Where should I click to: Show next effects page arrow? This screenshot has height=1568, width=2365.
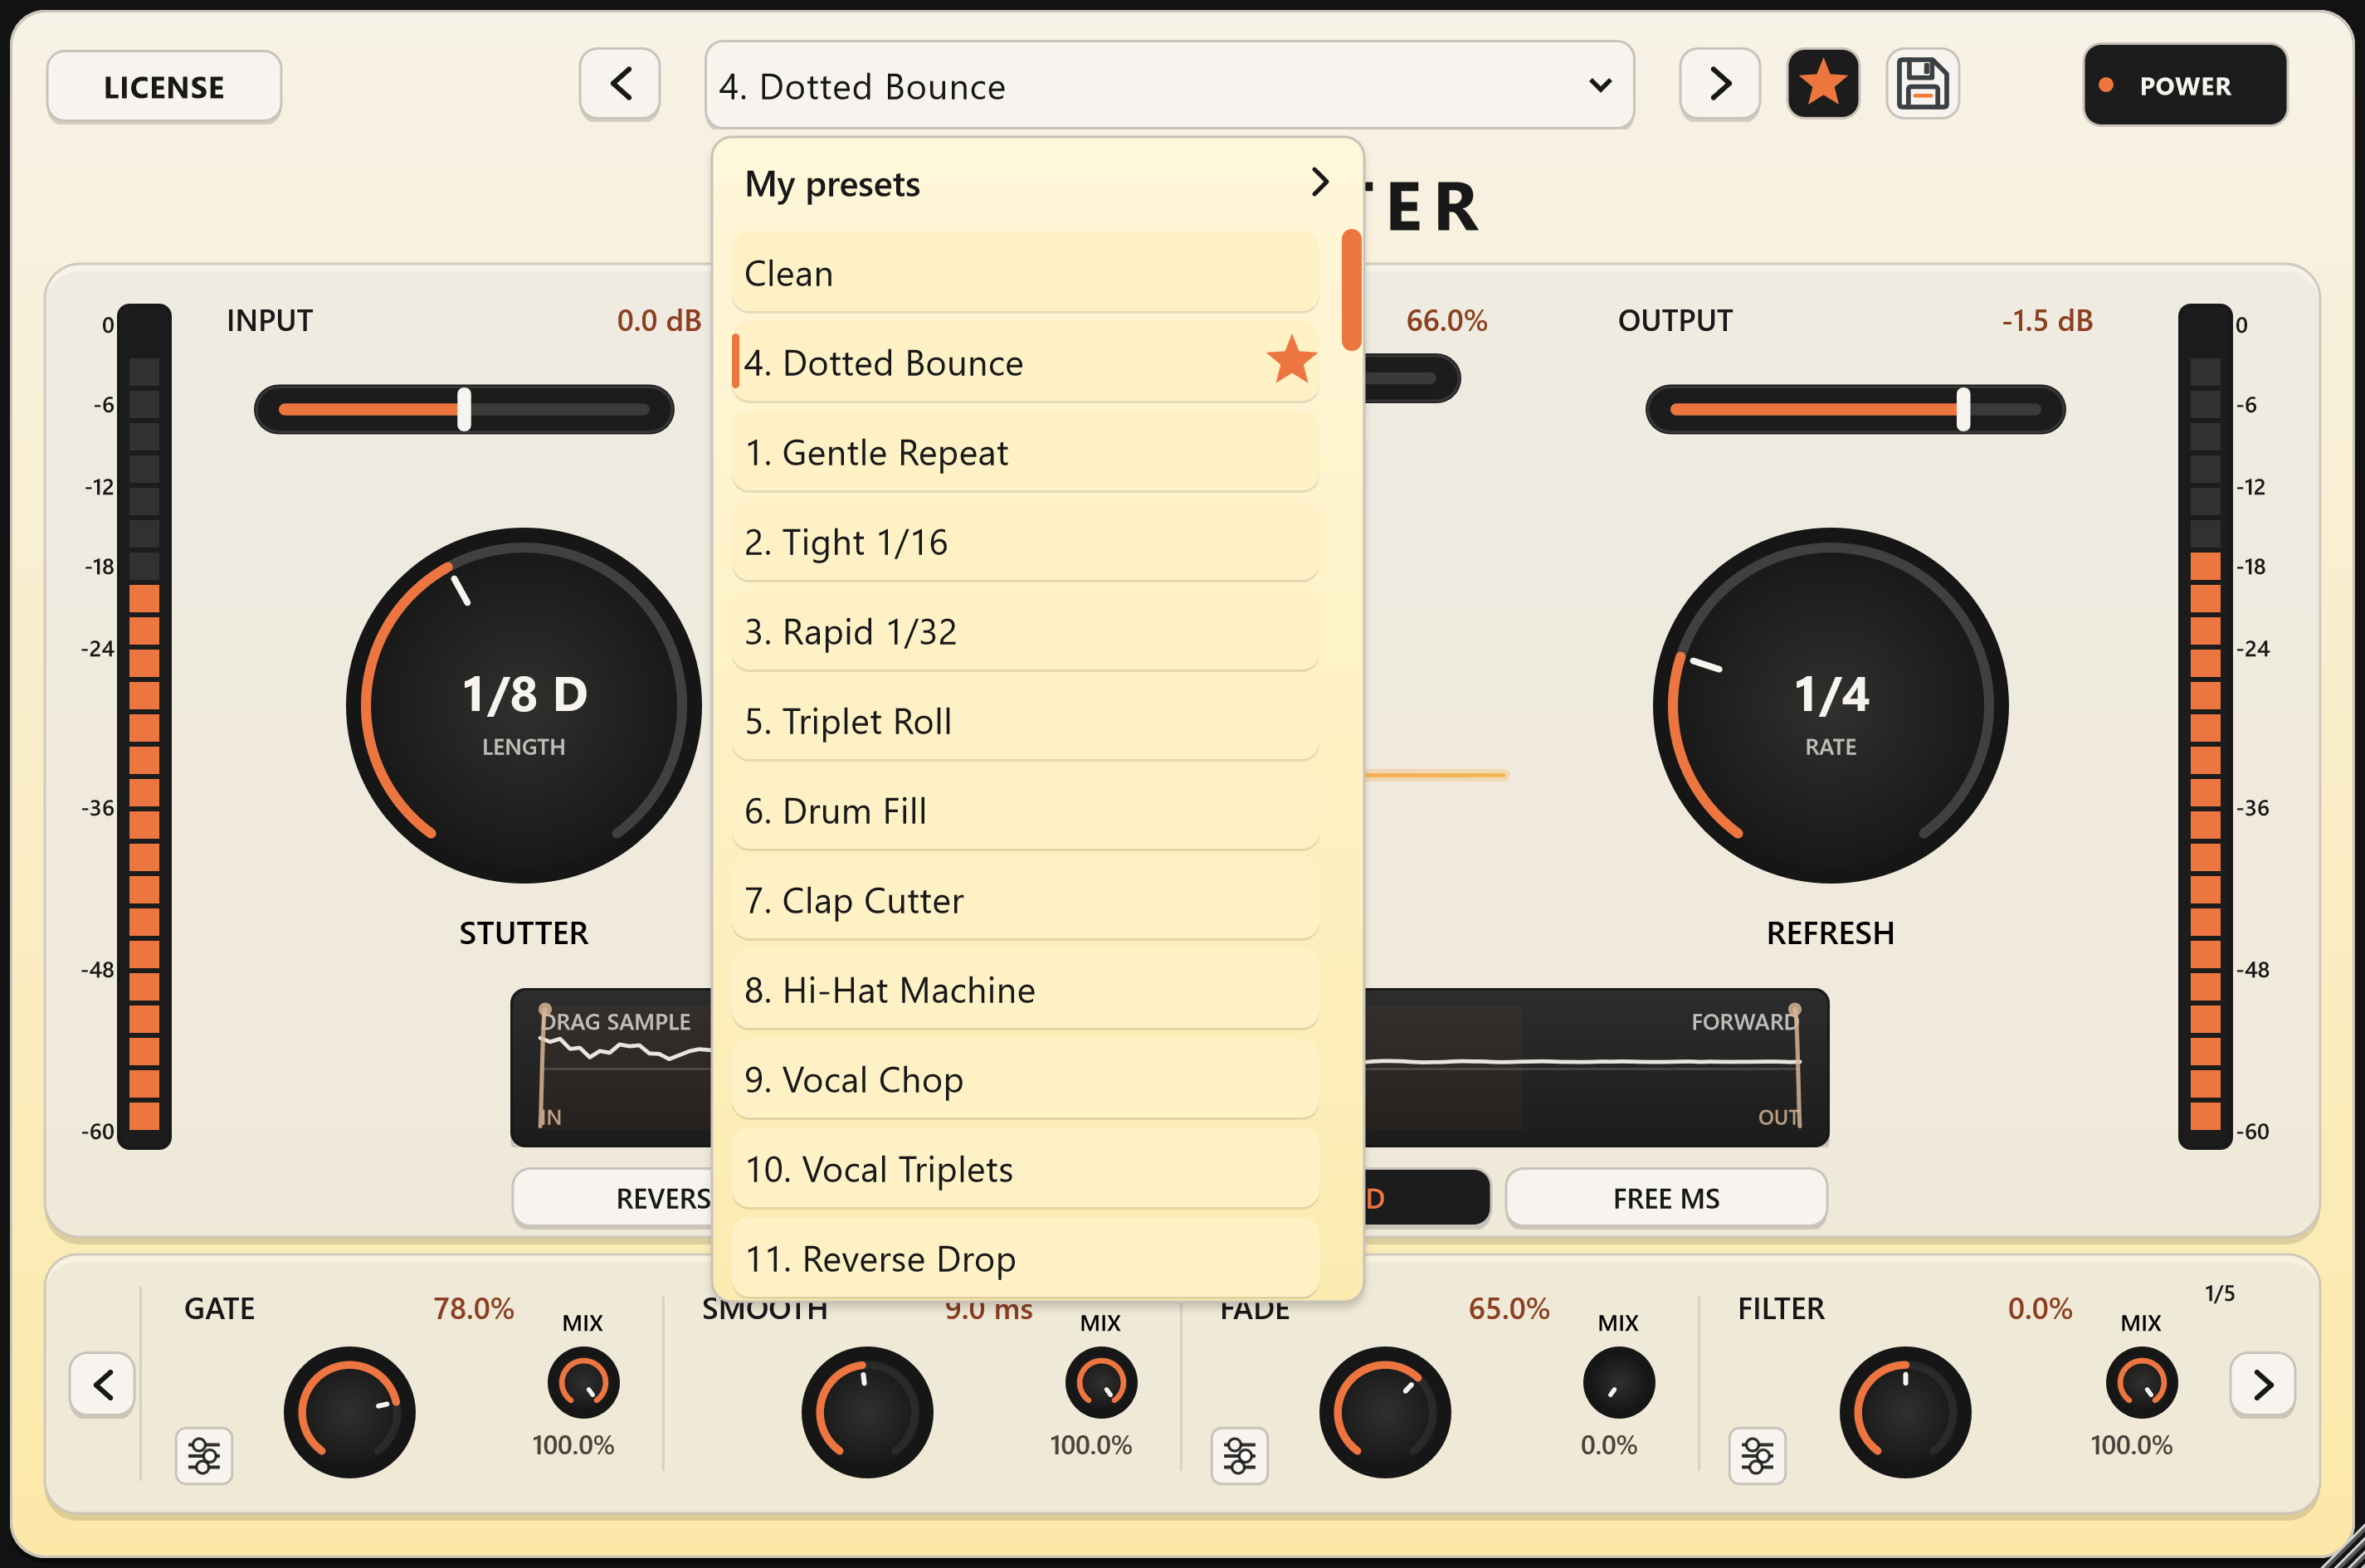2262,1384
